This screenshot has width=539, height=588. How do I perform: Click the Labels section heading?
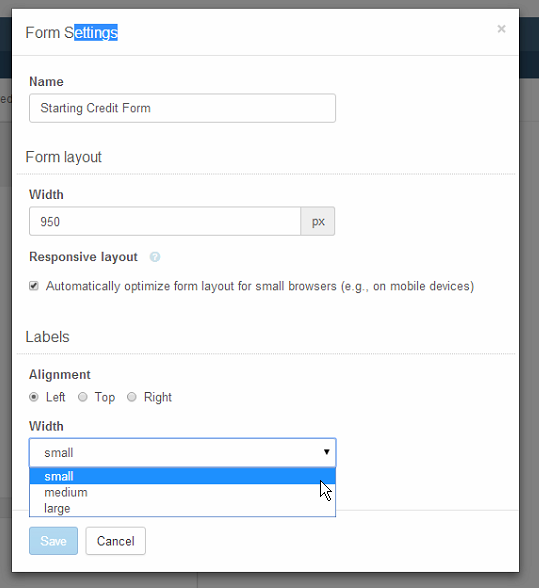tap(47, 337)
